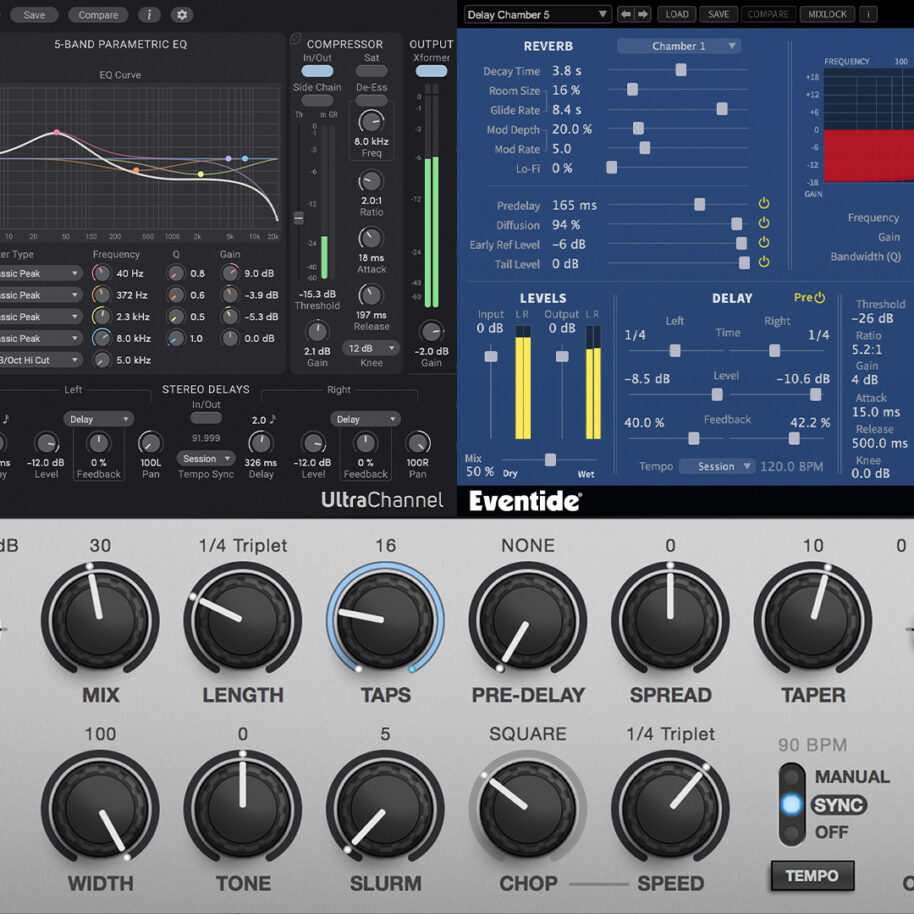Viewport: 914px width, 914px height.
Task: Toggle the Tail Level power icon
Action: pyautogui.click(x=764, y=263)
